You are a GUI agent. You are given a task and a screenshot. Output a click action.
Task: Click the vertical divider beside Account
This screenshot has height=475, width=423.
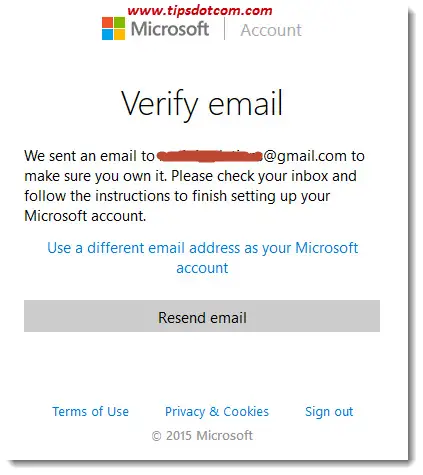coord(224,29)
